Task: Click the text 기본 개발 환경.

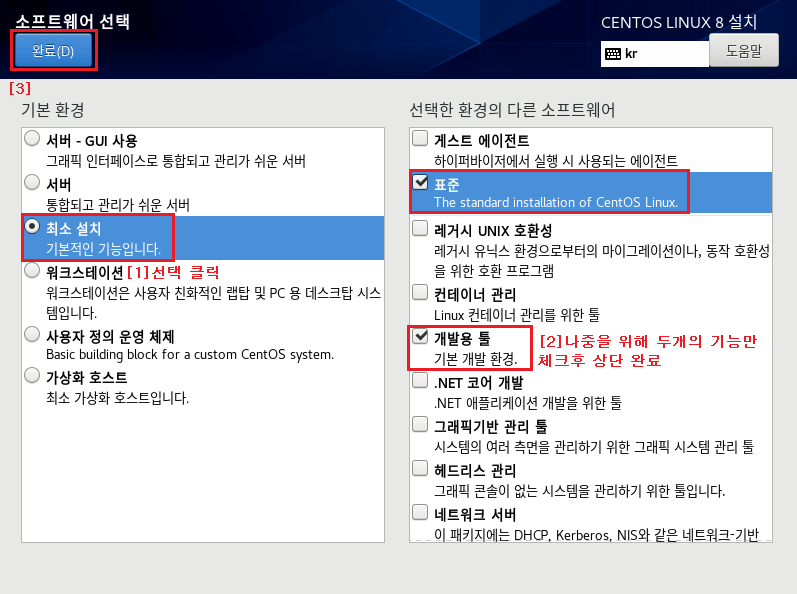Action: tap(476, 359)
